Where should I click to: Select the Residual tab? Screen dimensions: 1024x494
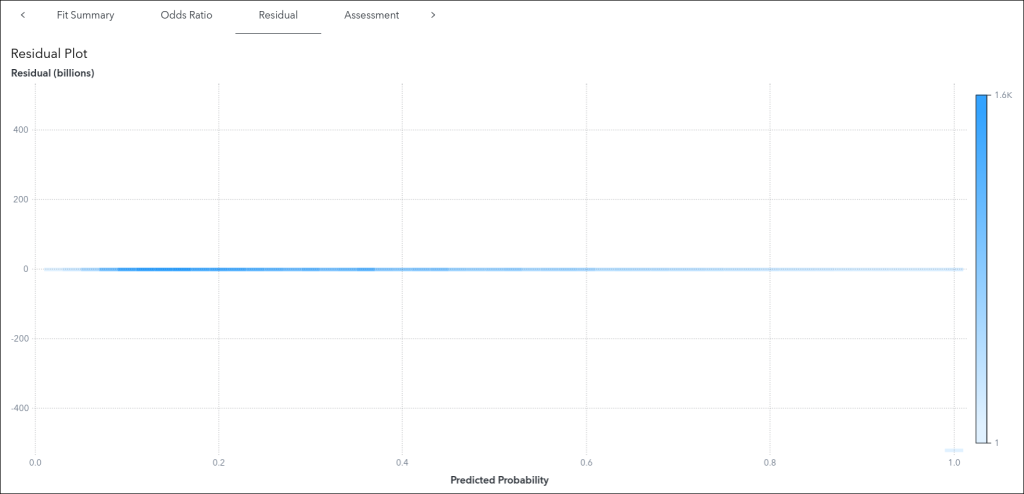[x=277, y=15]
